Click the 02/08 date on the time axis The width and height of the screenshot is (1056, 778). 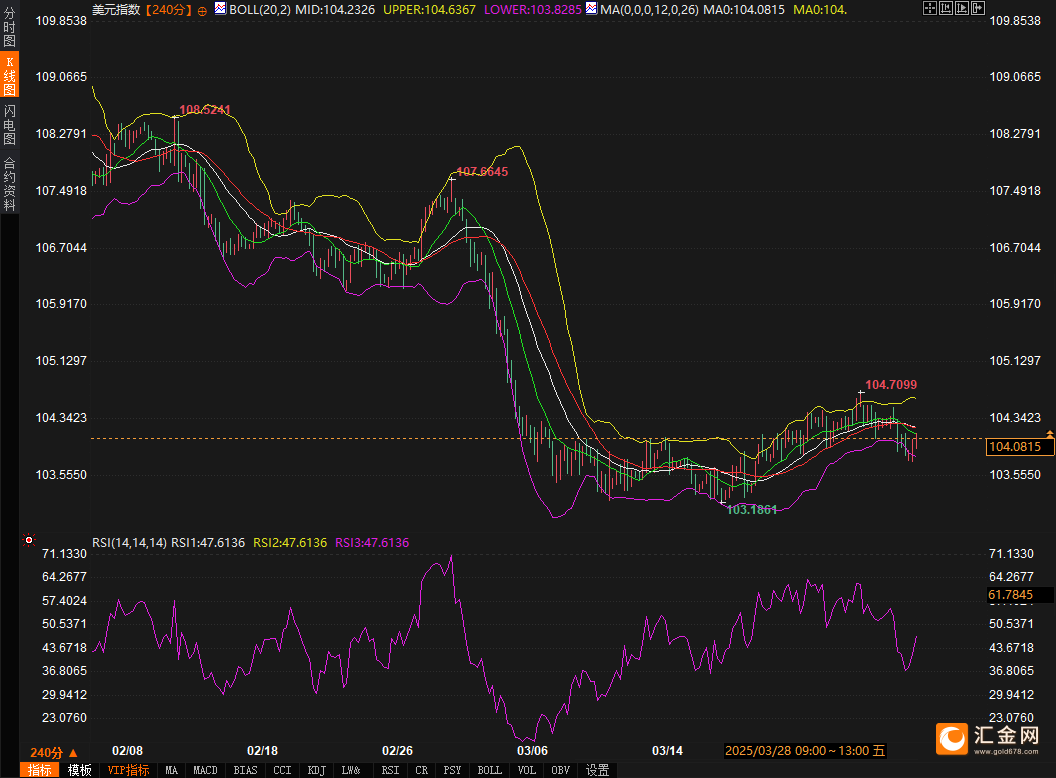[x=127, y=750]
